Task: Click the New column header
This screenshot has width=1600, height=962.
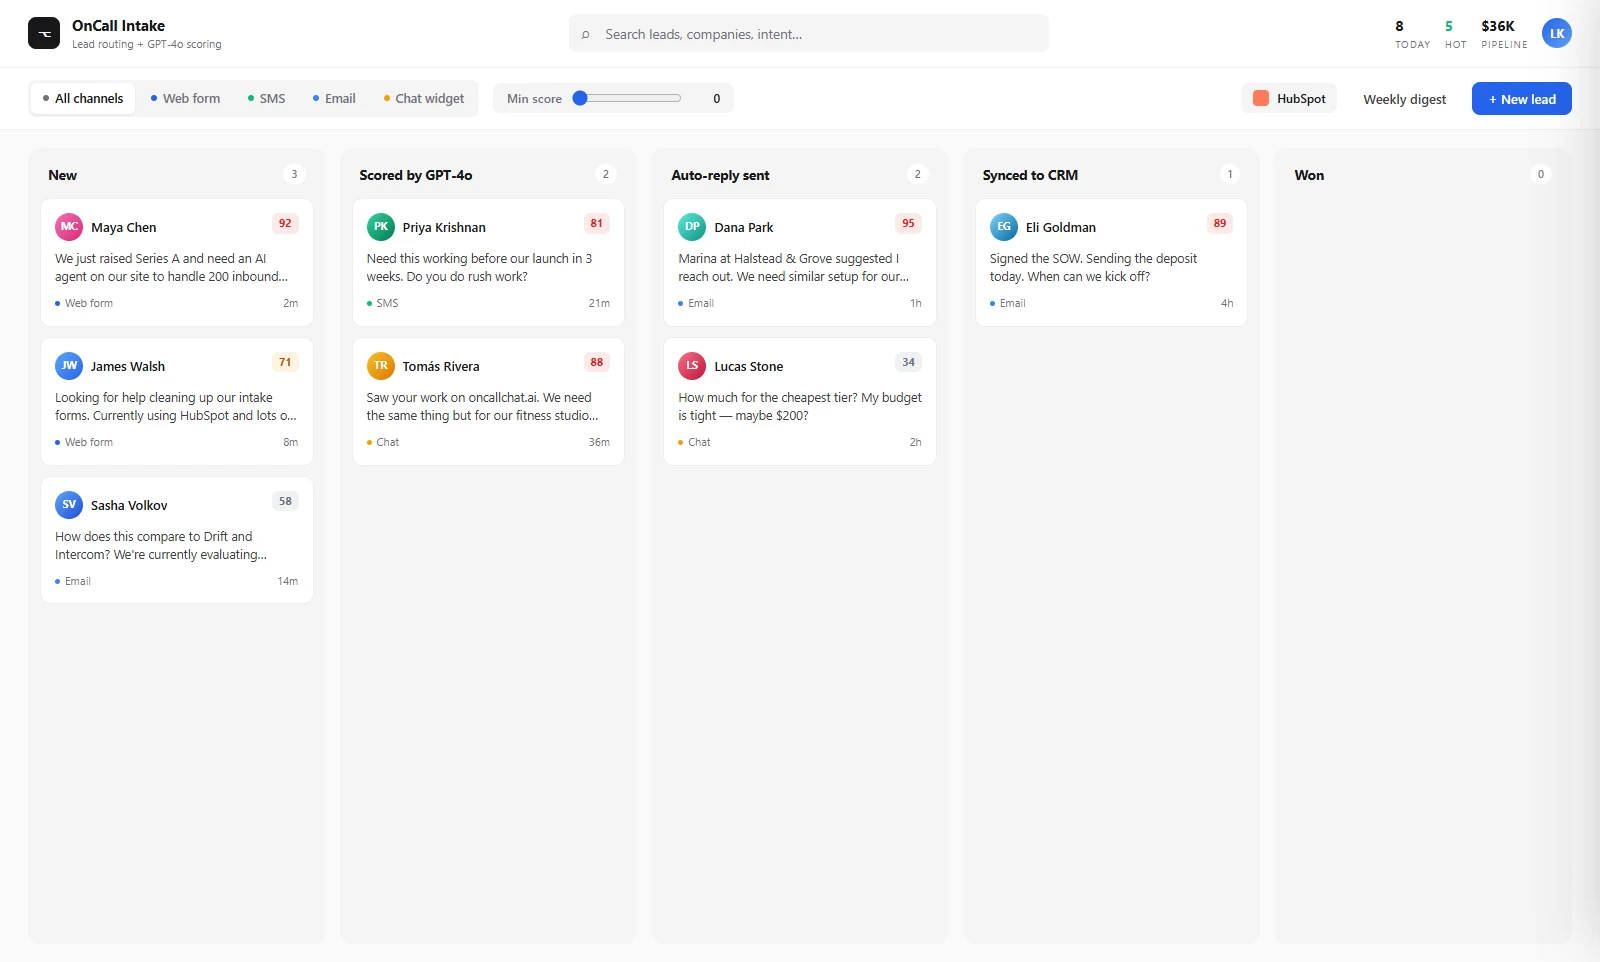Action: [x=62, y=175]
